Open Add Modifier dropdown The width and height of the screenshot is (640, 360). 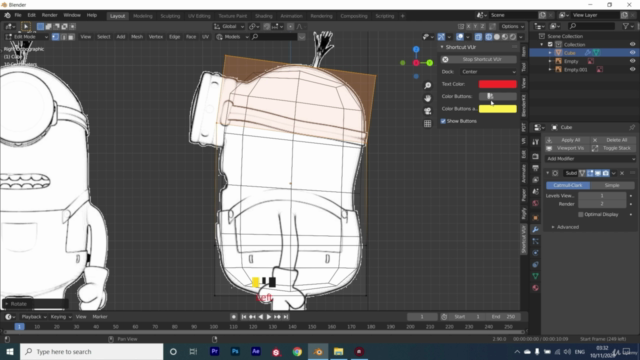coord(590,159)
